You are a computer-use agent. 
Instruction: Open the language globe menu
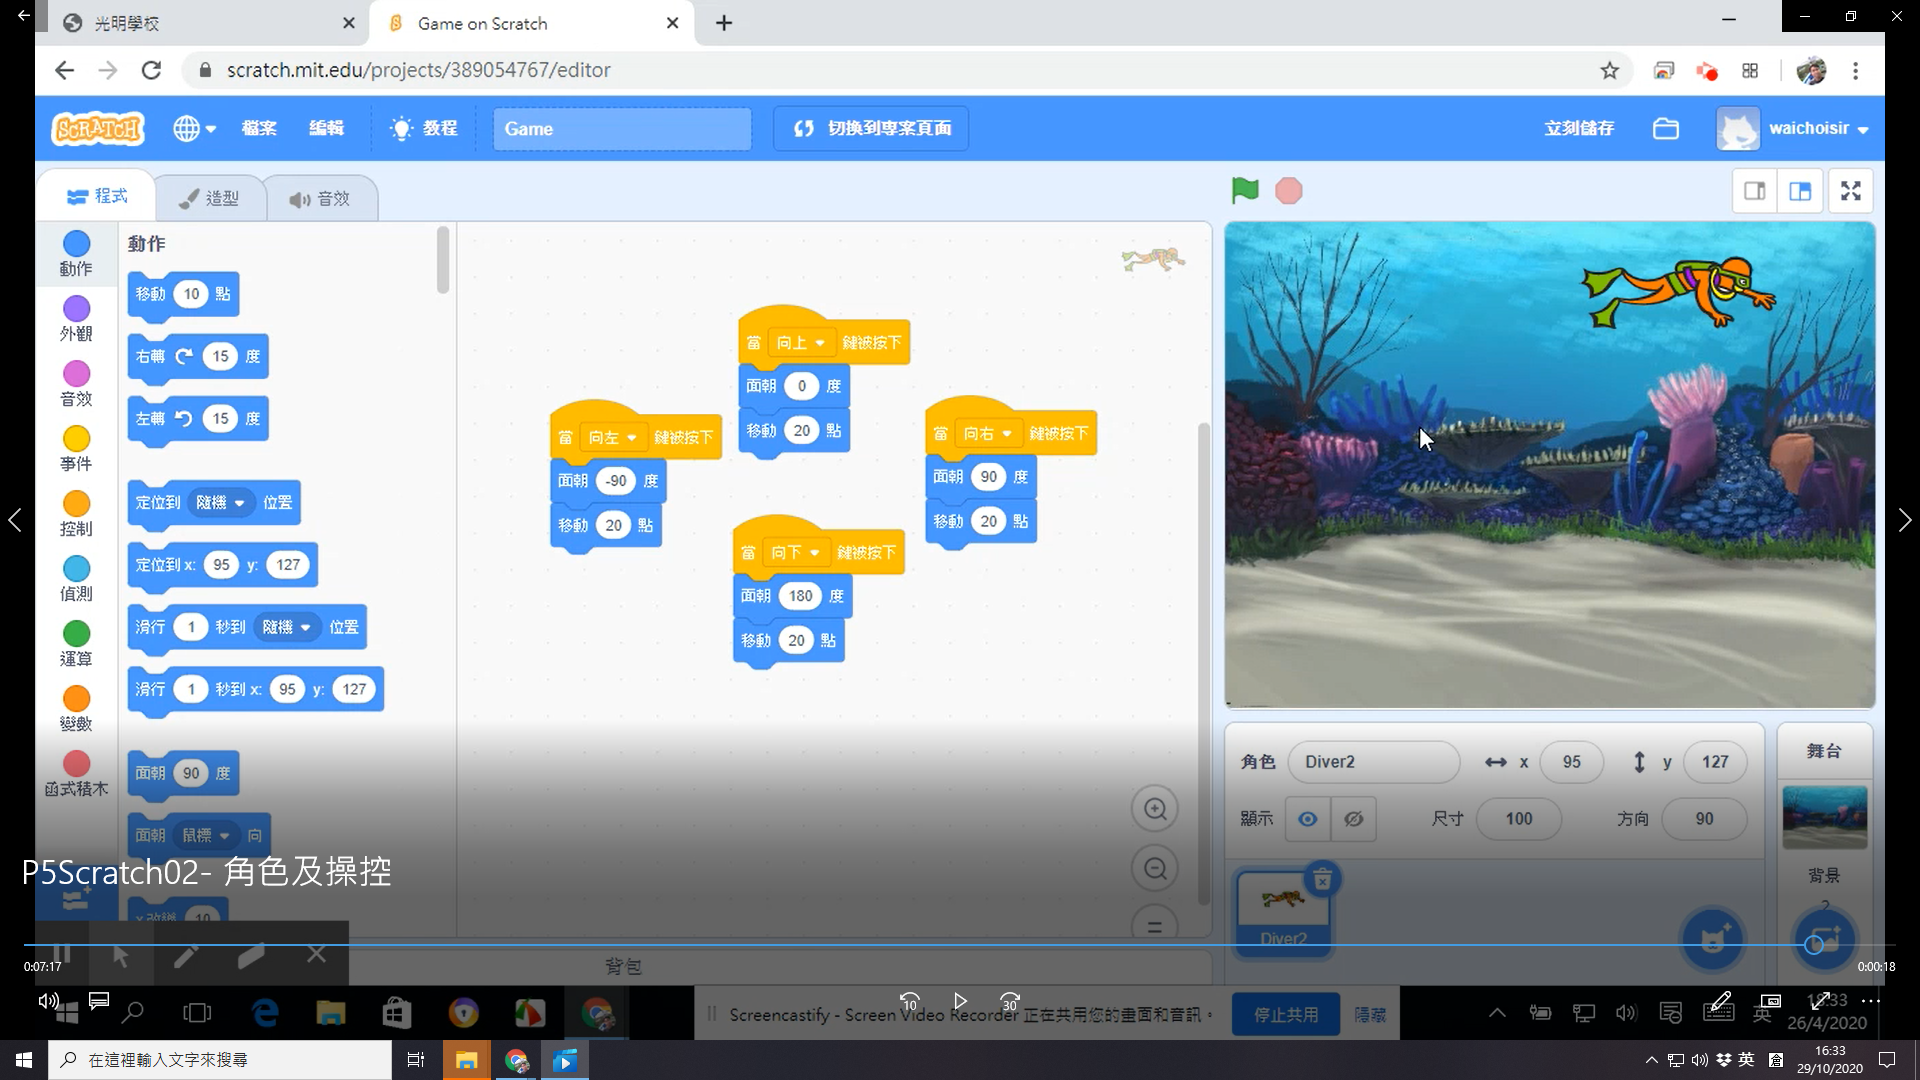tap(194, 129)
